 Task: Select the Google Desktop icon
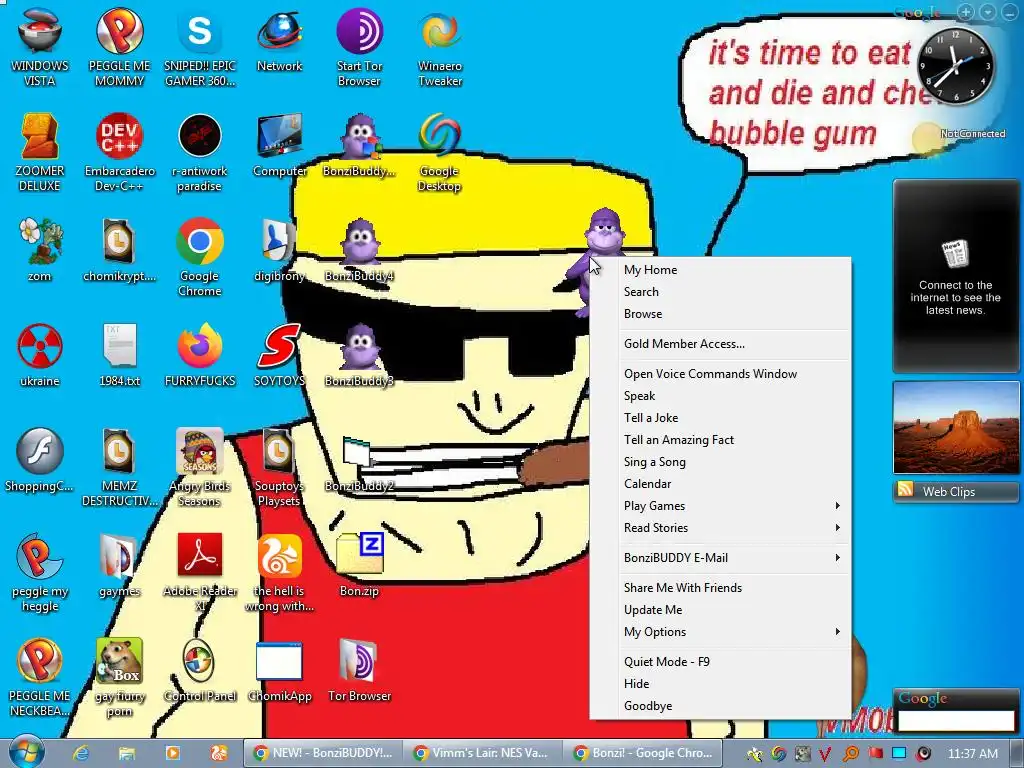pyautogui.click(x=440, y=152)
